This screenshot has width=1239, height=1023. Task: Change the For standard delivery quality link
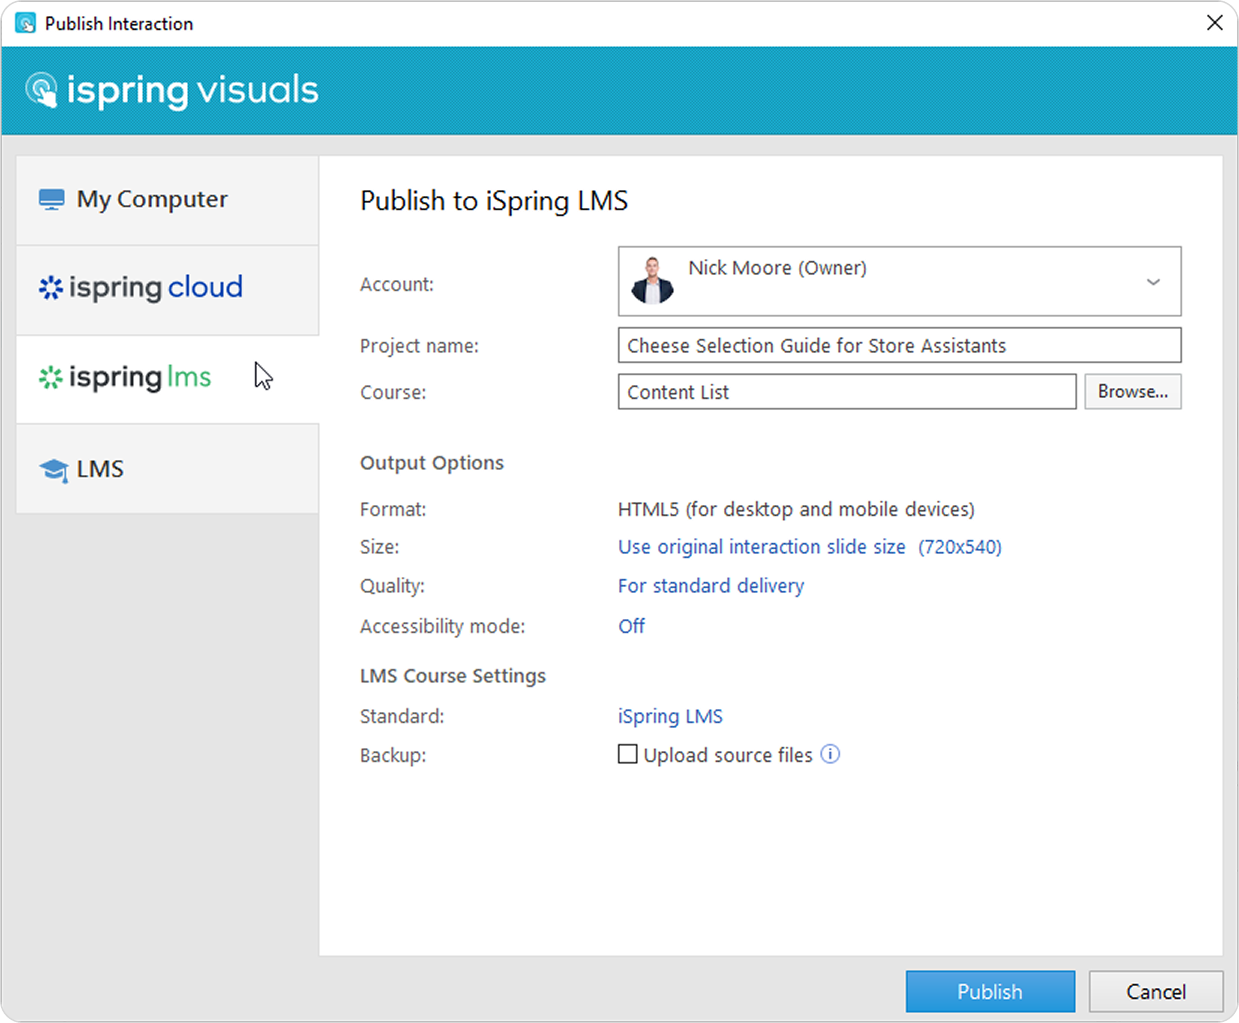(x=710, y=586)
